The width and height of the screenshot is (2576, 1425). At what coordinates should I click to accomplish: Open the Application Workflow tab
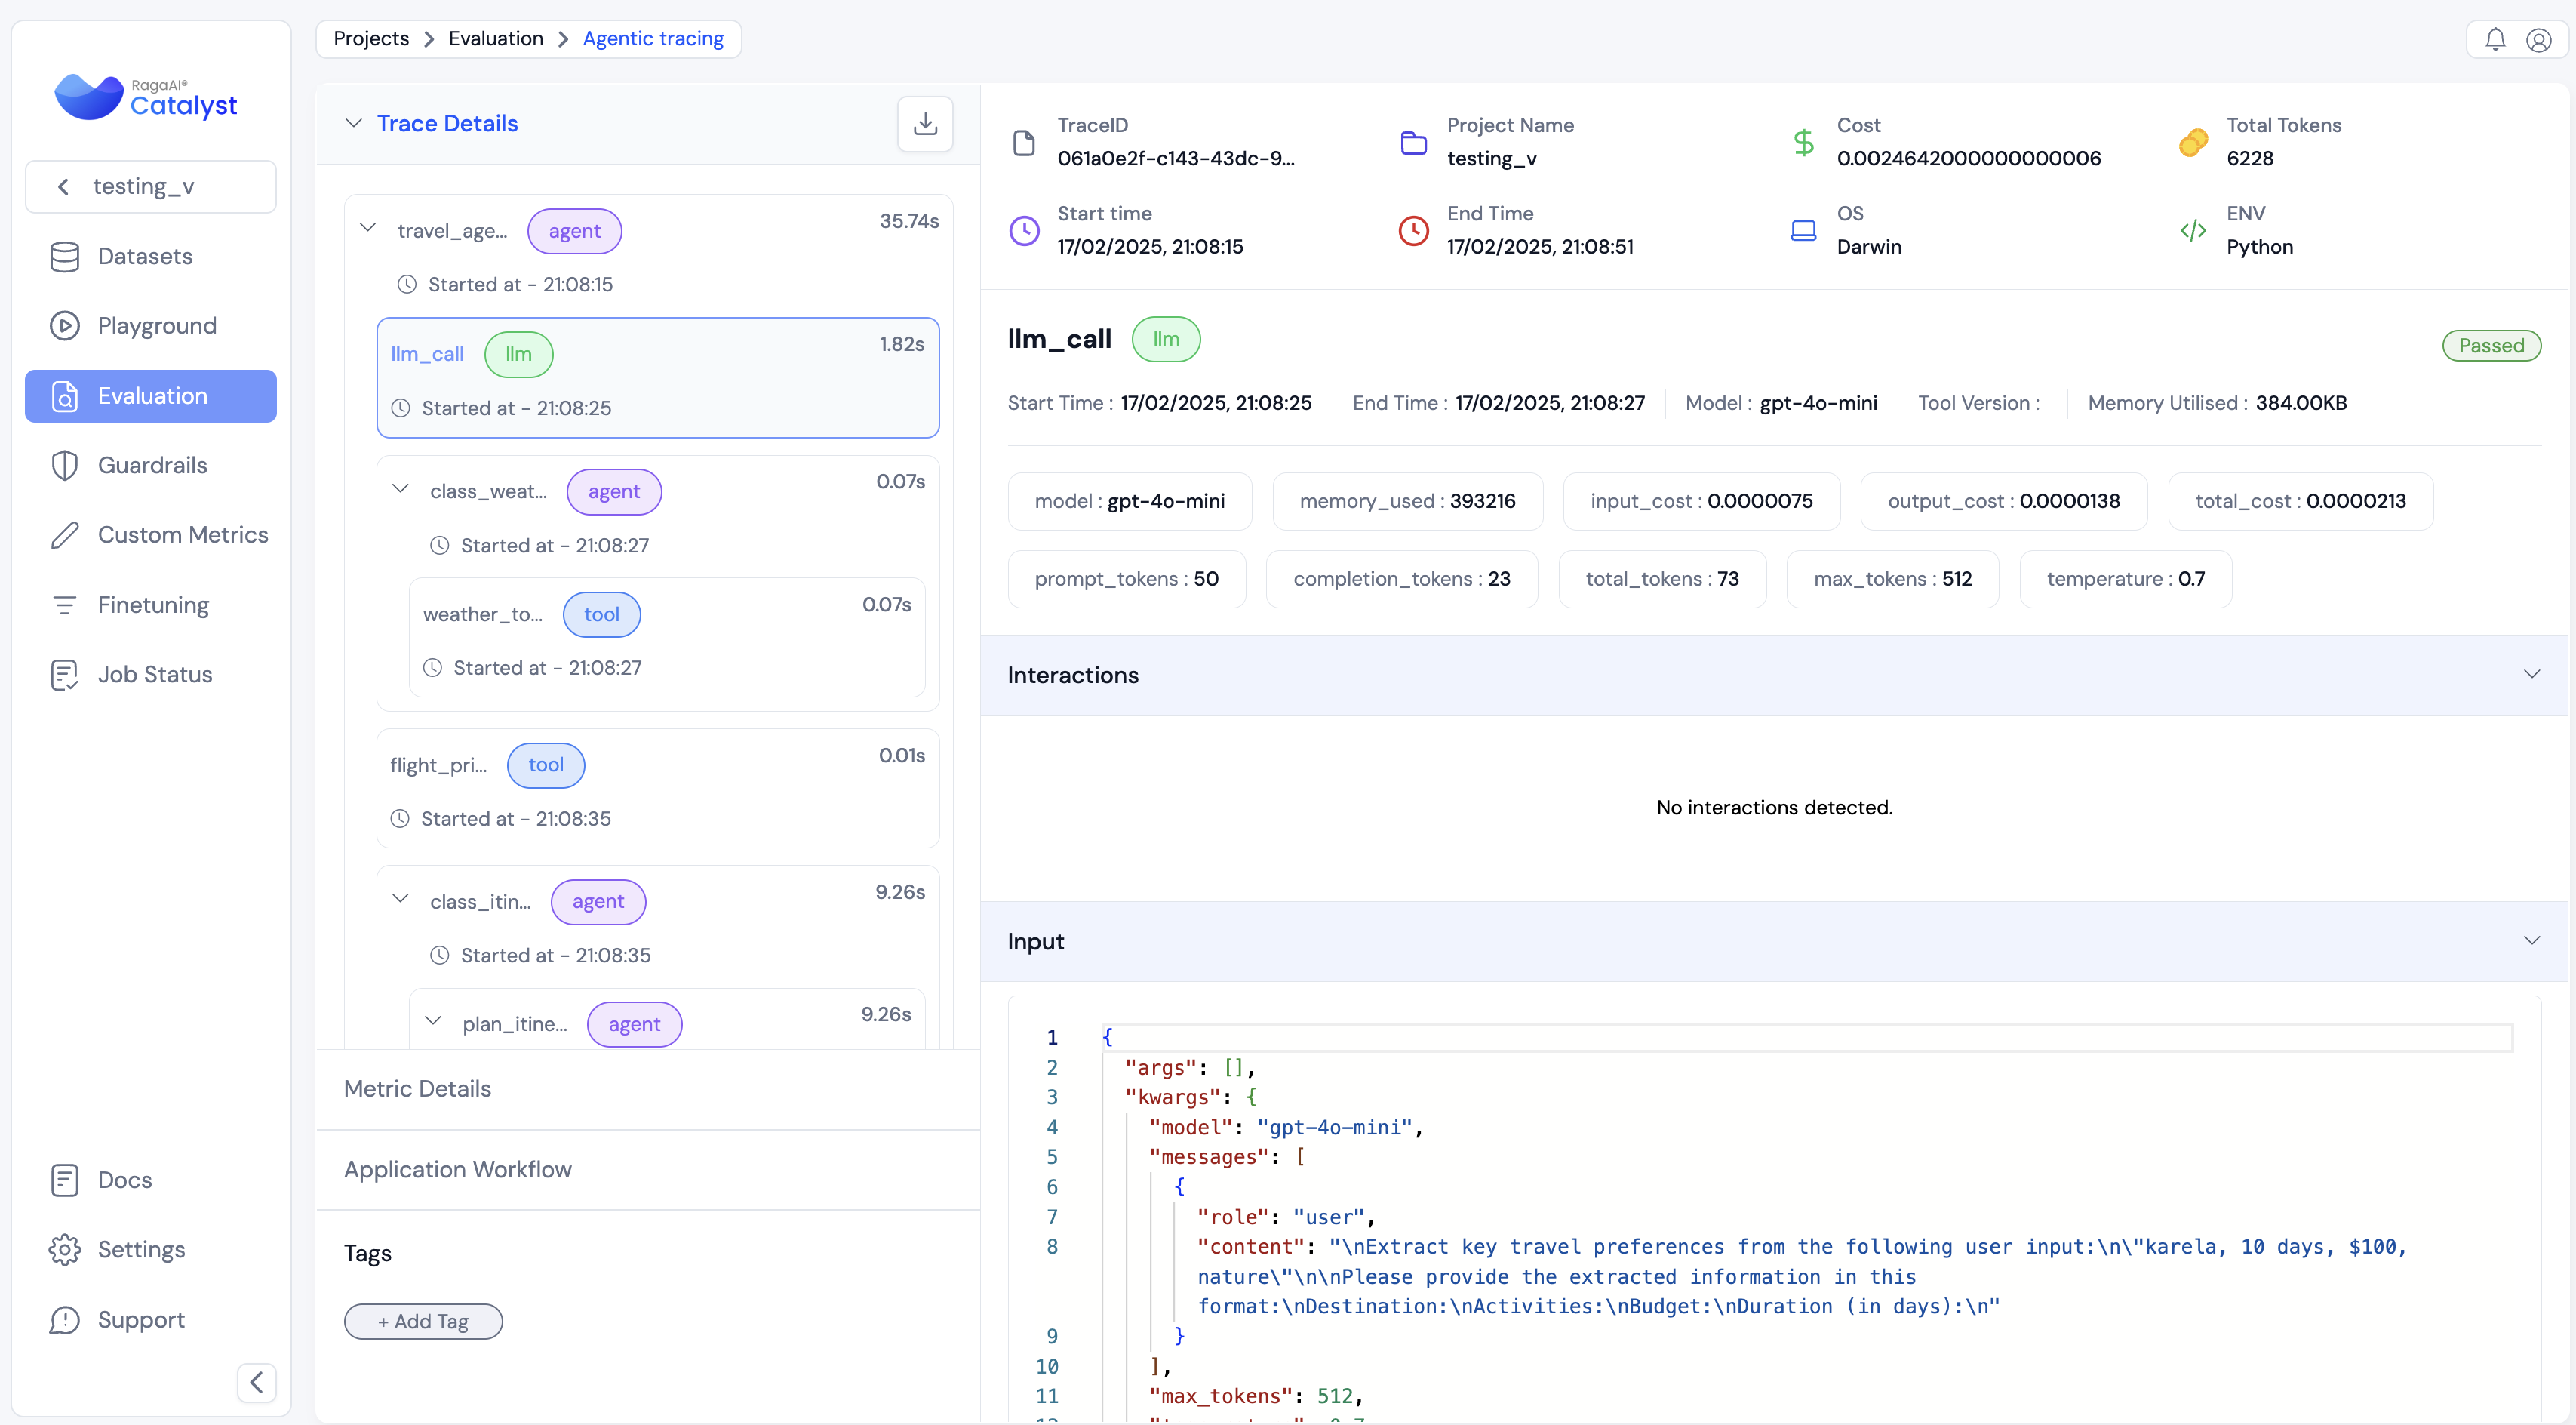pos(457,1169)
